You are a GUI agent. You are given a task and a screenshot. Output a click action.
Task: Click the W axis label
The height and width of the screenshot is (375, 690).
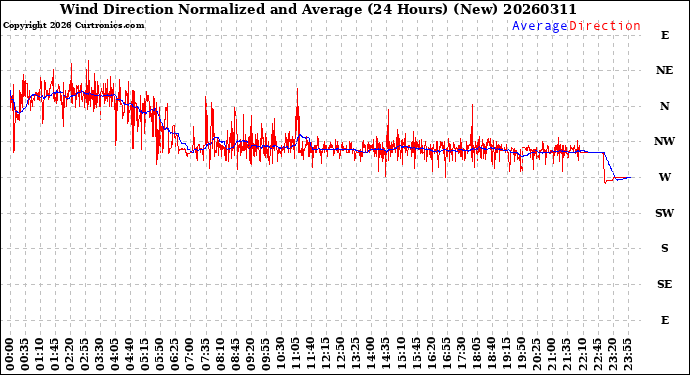pyautogui.click(x=664, y=177)
